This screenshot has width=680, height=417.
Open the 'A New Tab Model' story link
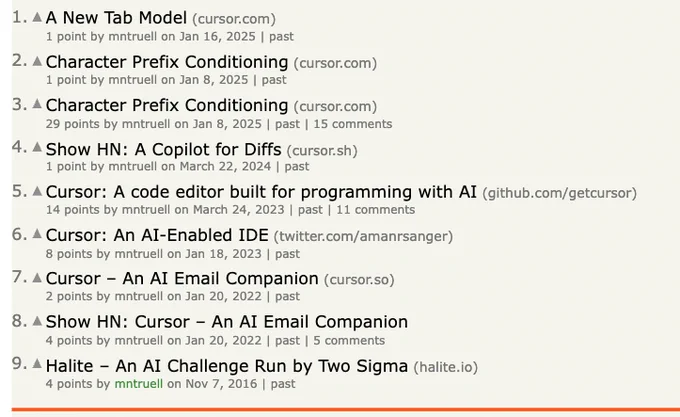pos(116,18)
